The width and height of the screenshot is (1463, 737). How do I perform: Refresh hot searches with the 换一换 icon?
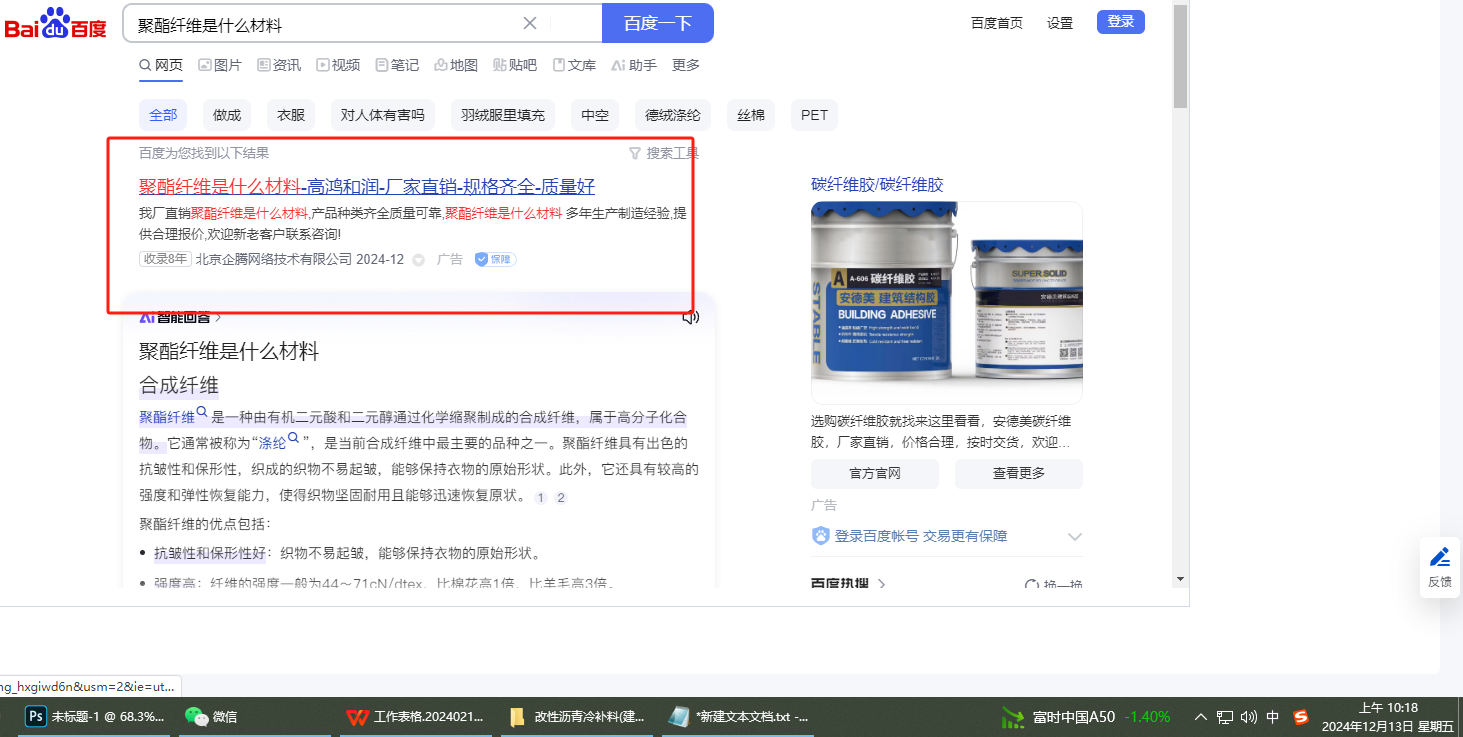click(1055, 584)
